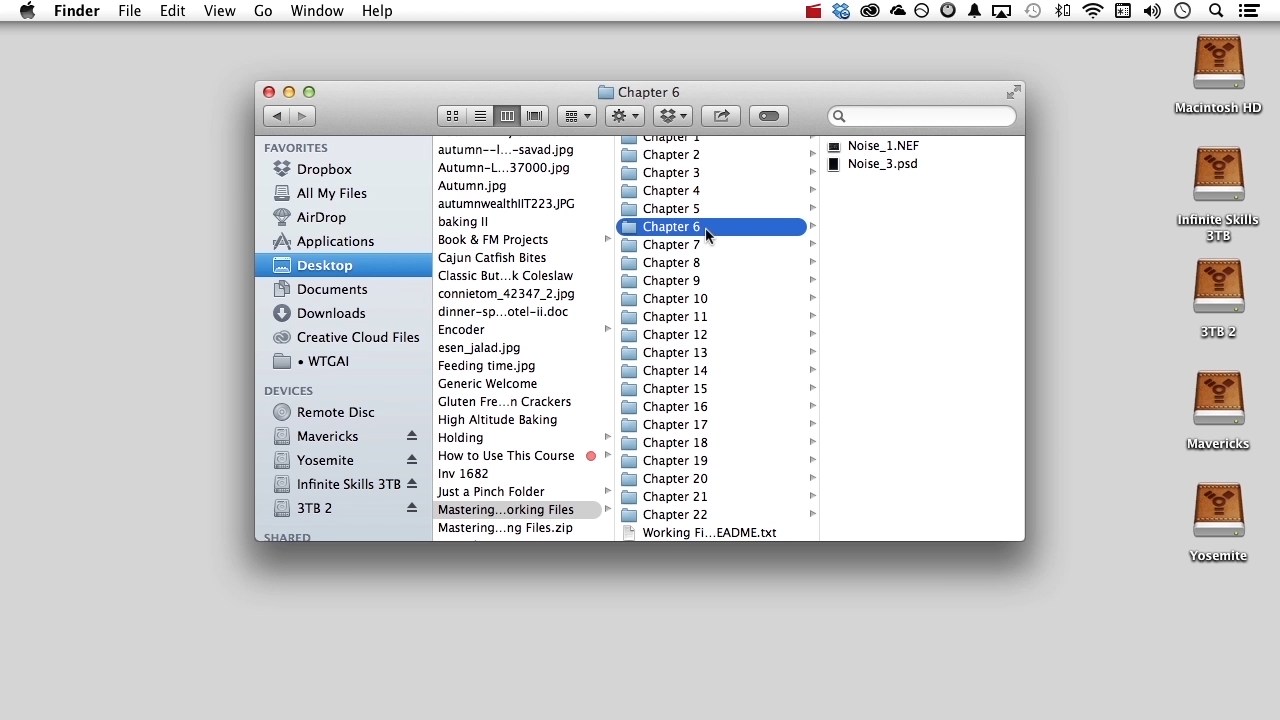Screen dimensions: 1280x720
Task: Select the High Altitude Baking item
Action: [x=497, y=419]
